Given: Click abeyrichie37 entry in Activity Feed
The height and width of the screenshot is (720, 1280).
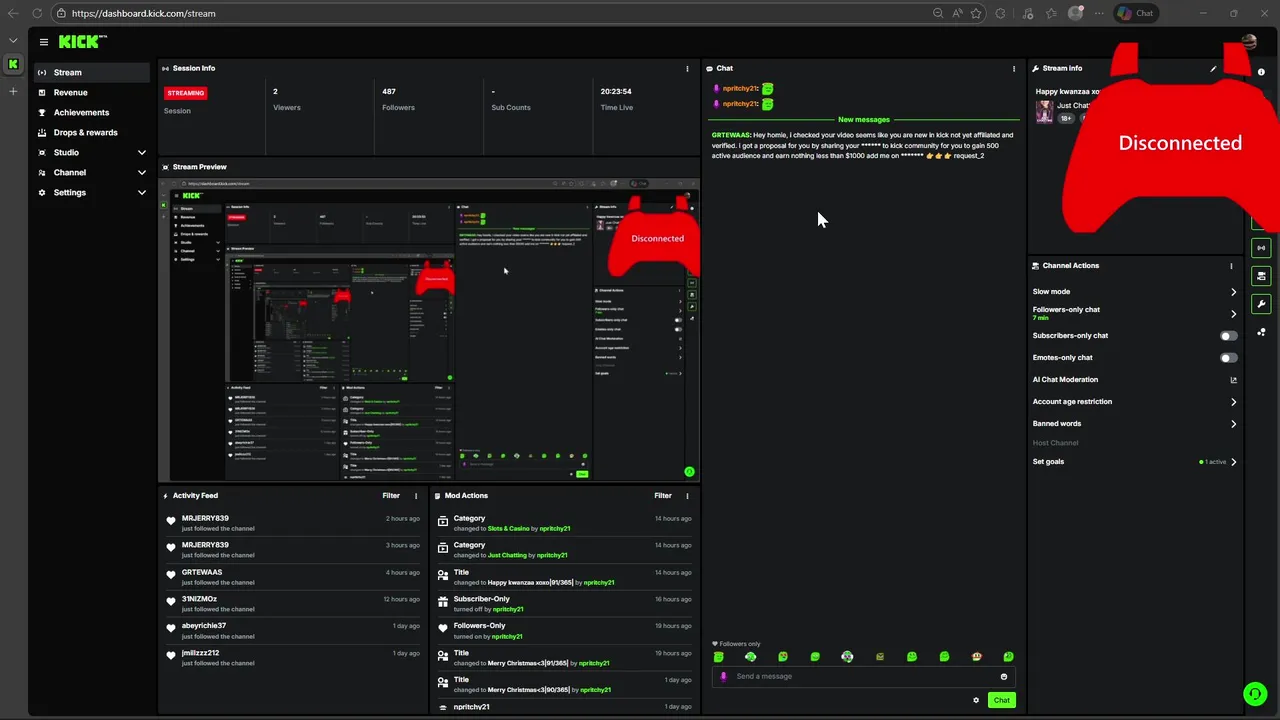Looking at the screenshot, I should pos(293,630).
